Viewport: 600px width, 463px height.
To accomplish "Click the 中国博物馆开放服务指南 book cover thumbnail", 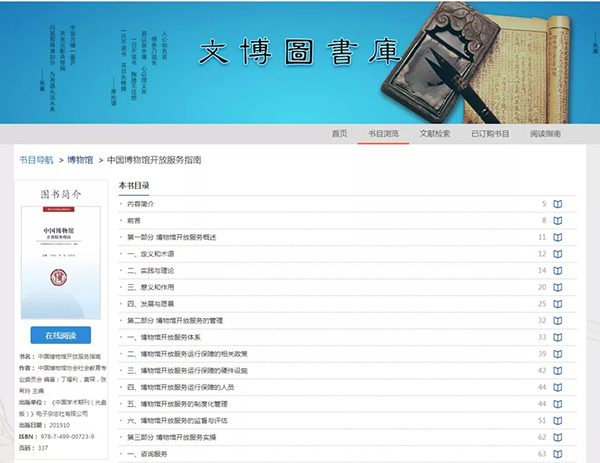I will (x=69, y=262).
